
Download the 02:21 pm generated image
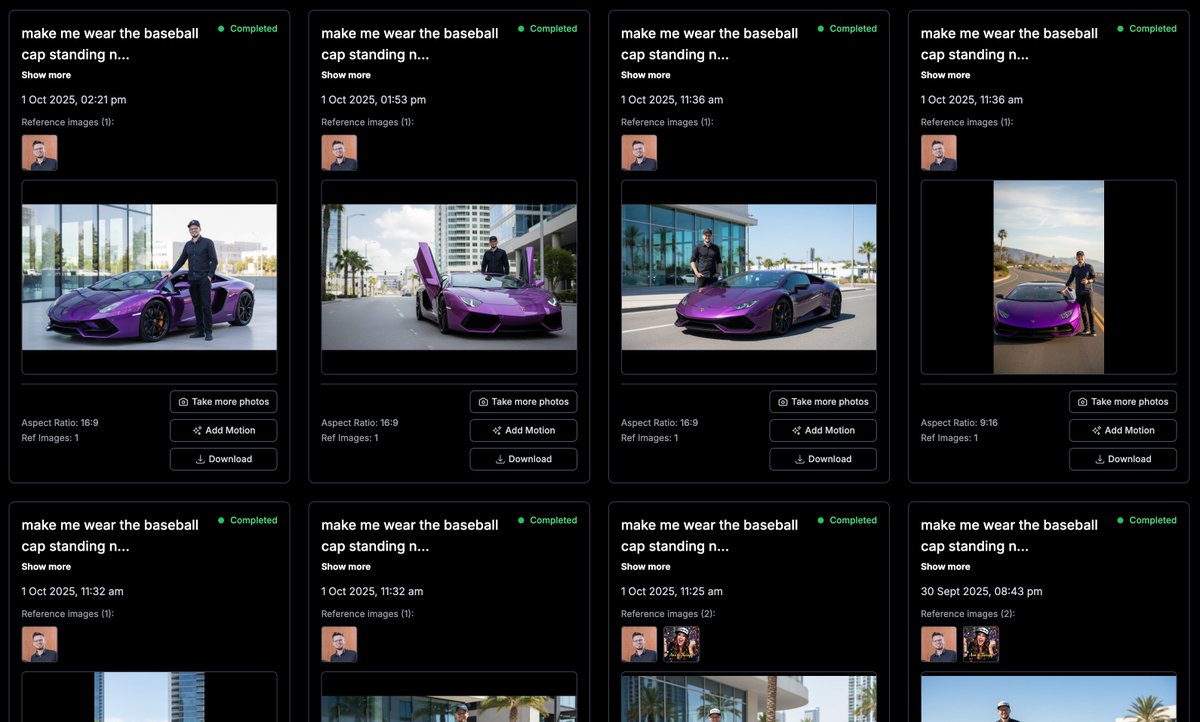coord(223,459)
